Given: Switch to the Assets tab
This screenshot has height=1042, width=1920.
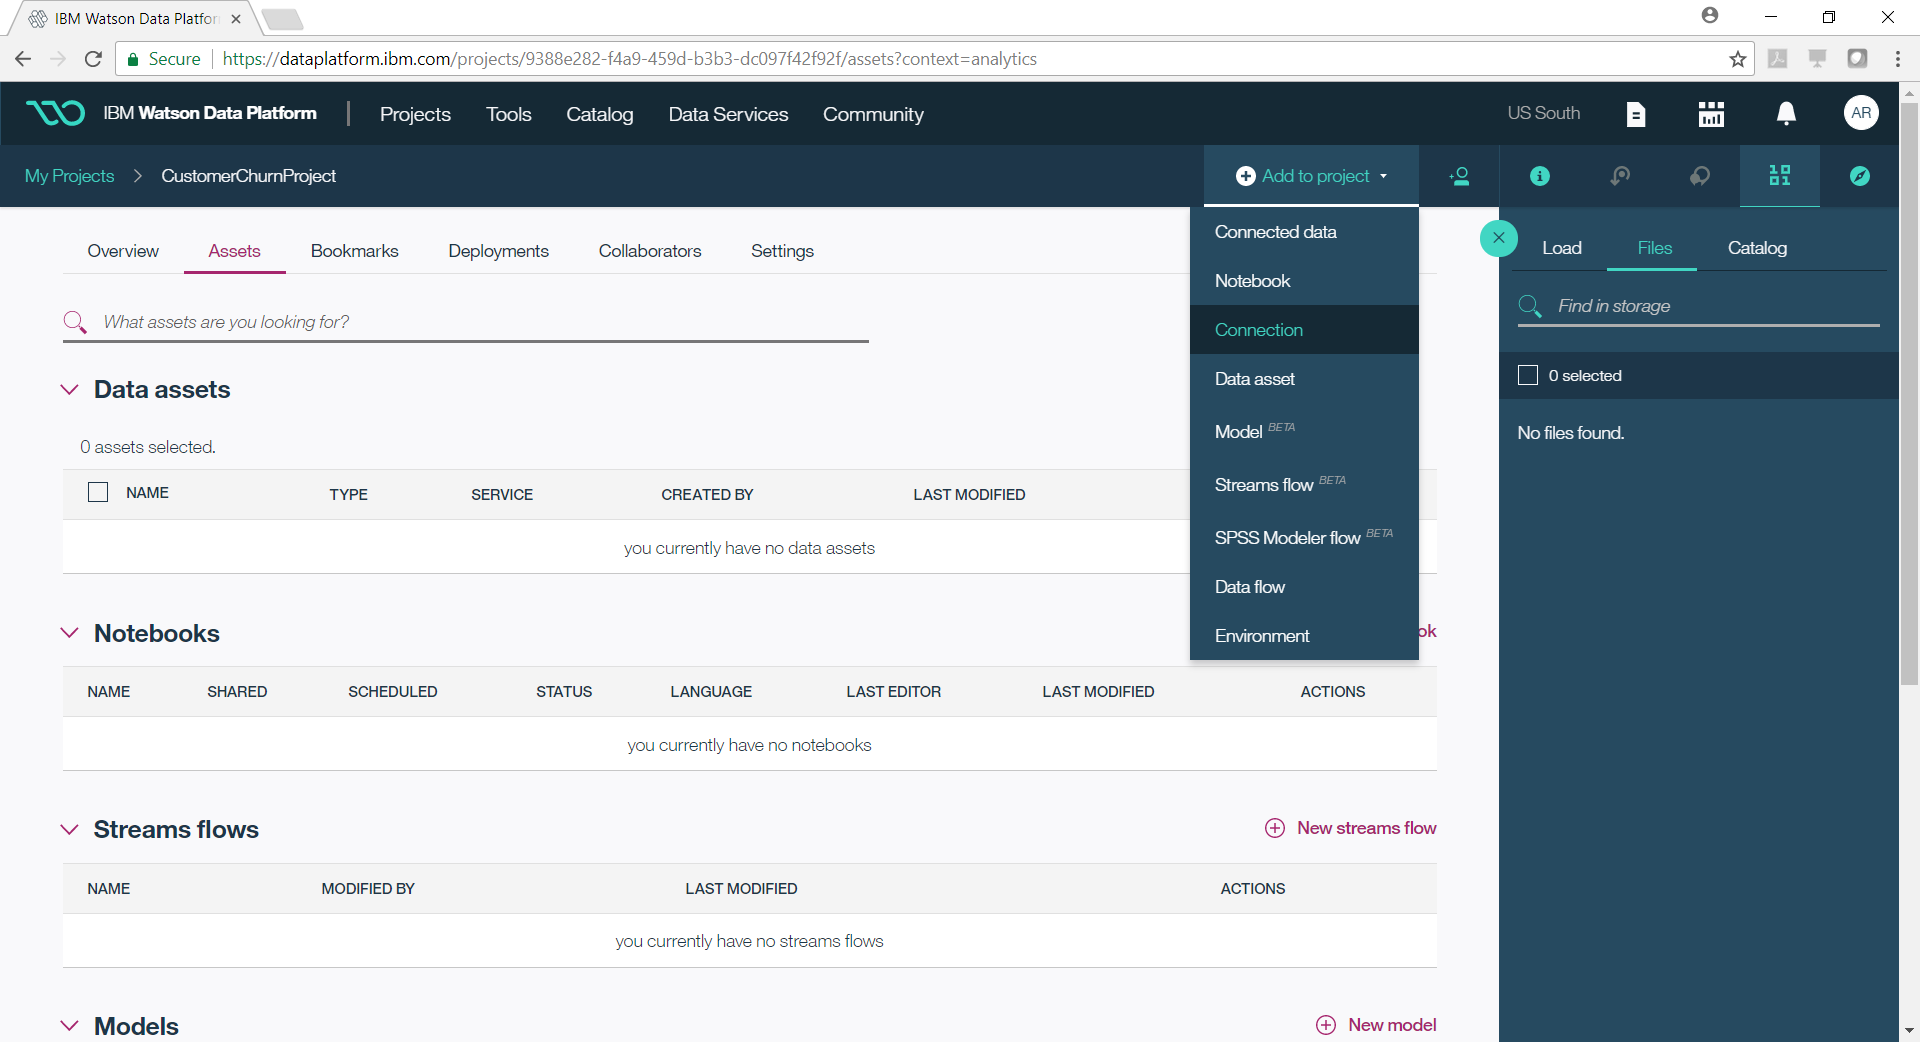Looking at the screenshot, I should click(x=234, y=251).
